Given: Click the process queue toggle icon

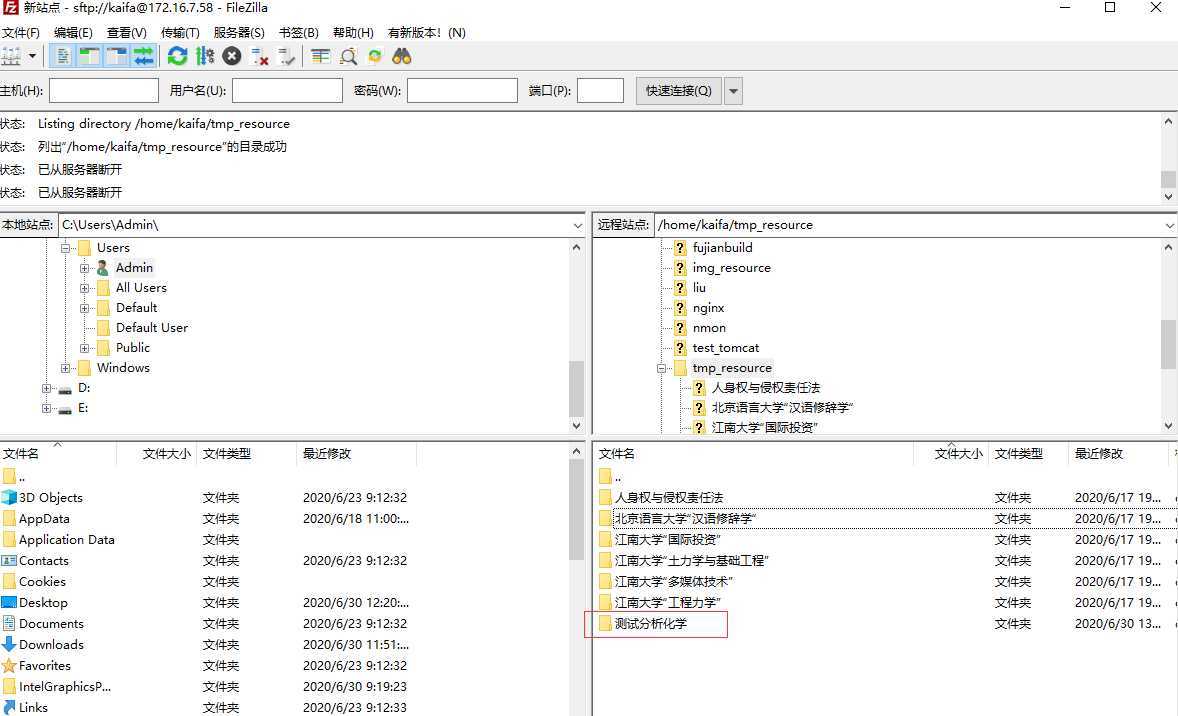Looking at the screenshot, I should [x=205, y=56].
